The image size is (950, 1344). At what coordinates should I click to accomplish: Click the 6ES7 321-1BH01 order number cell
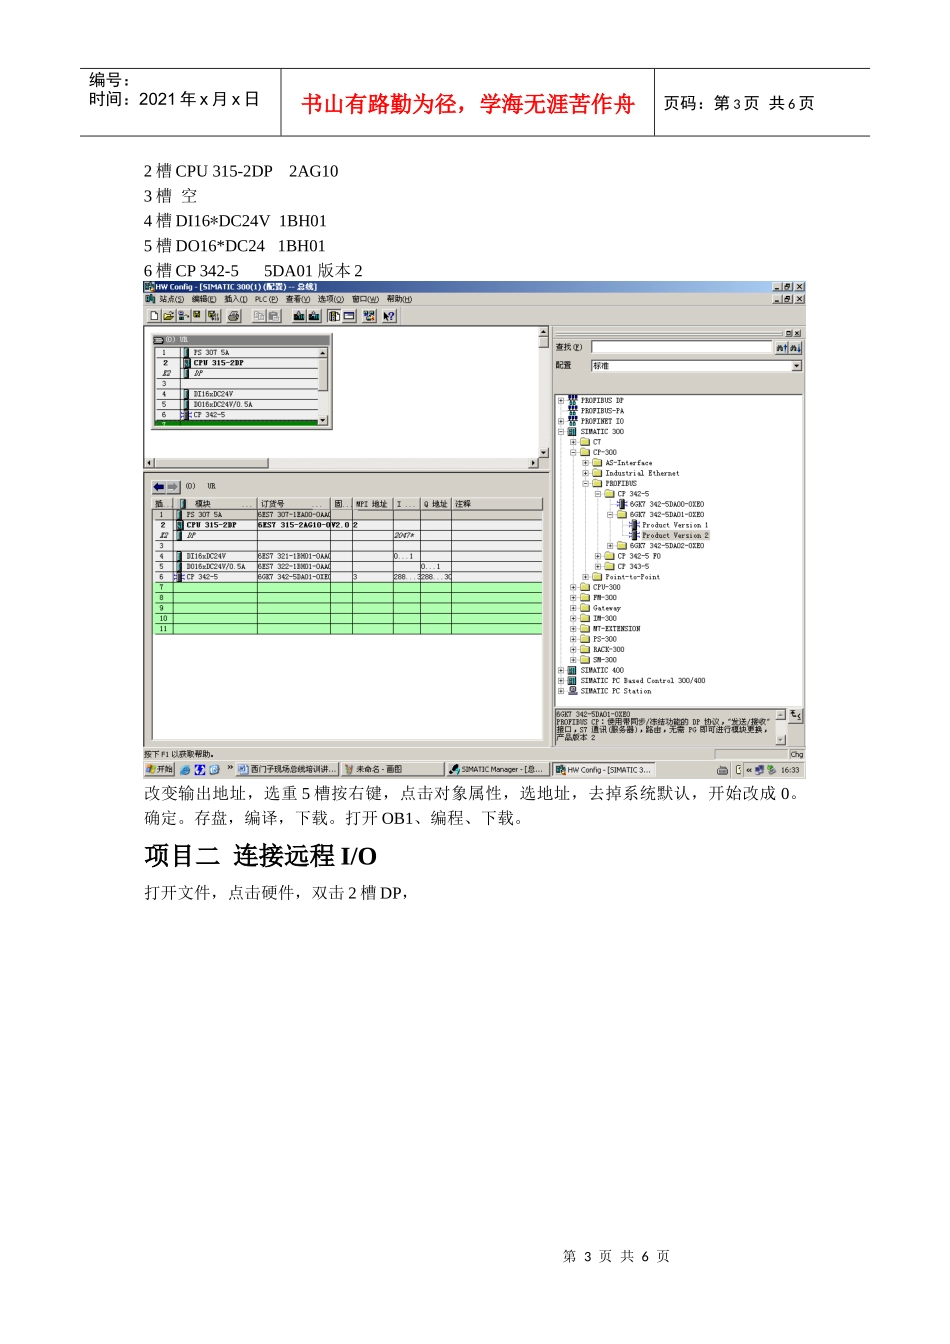click(294, 556)
